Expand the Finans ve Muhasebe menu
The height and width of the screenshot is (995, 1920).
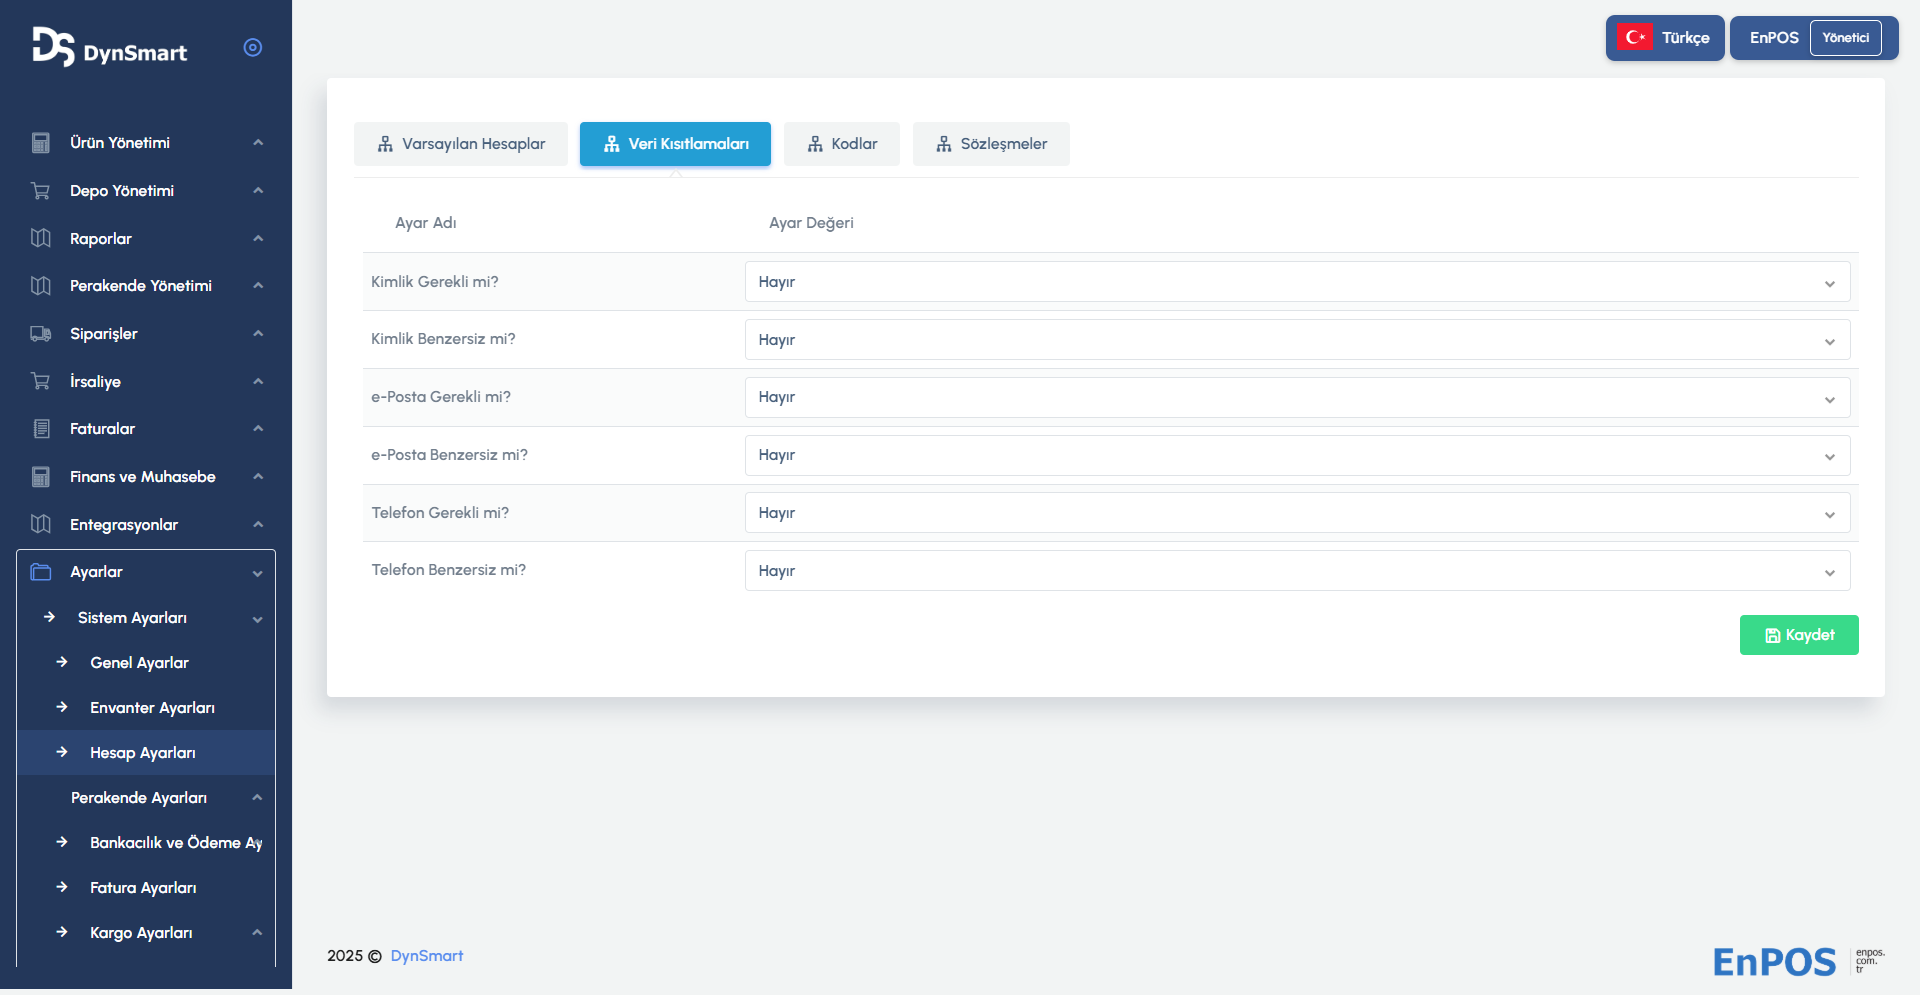coord(143,477)
